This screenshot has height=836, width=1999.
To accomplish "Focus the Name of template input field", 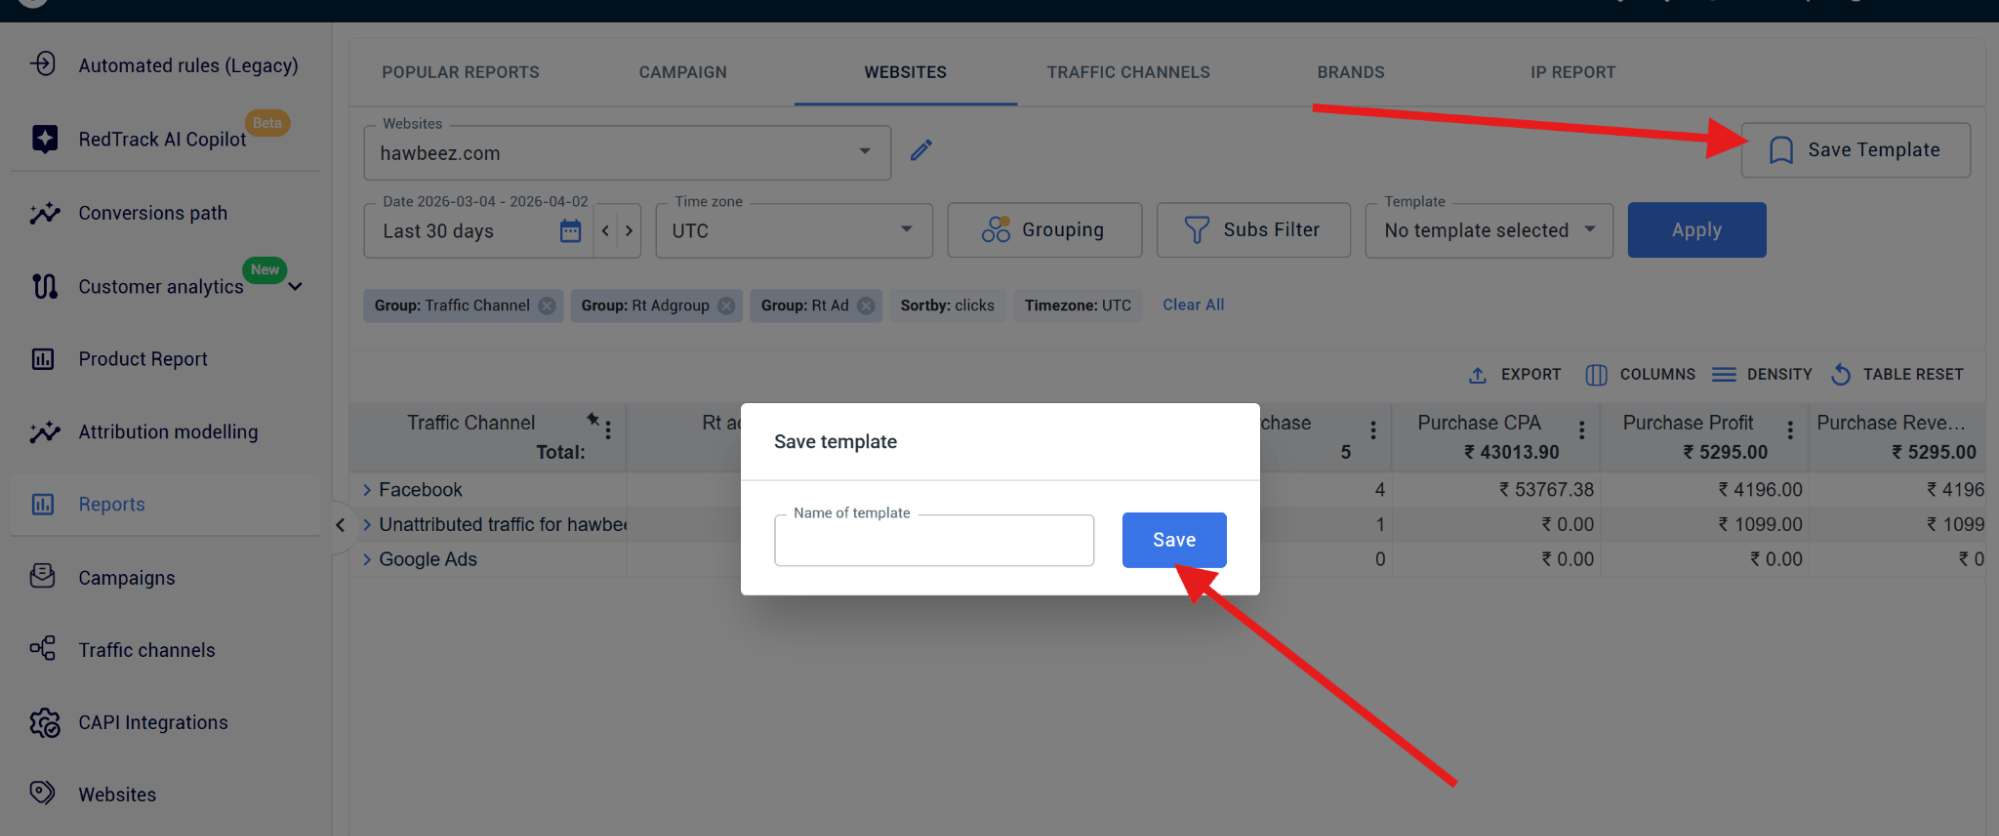I will tap(934, 540).
